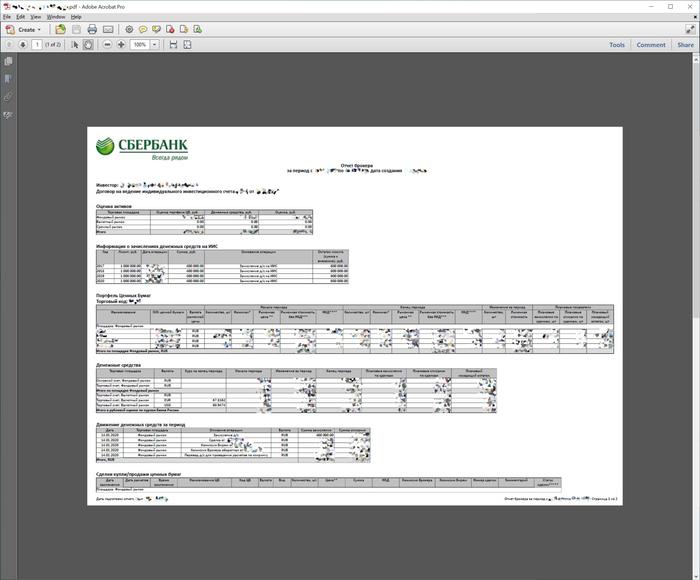Click the Open file folder icon

point(60,29)
